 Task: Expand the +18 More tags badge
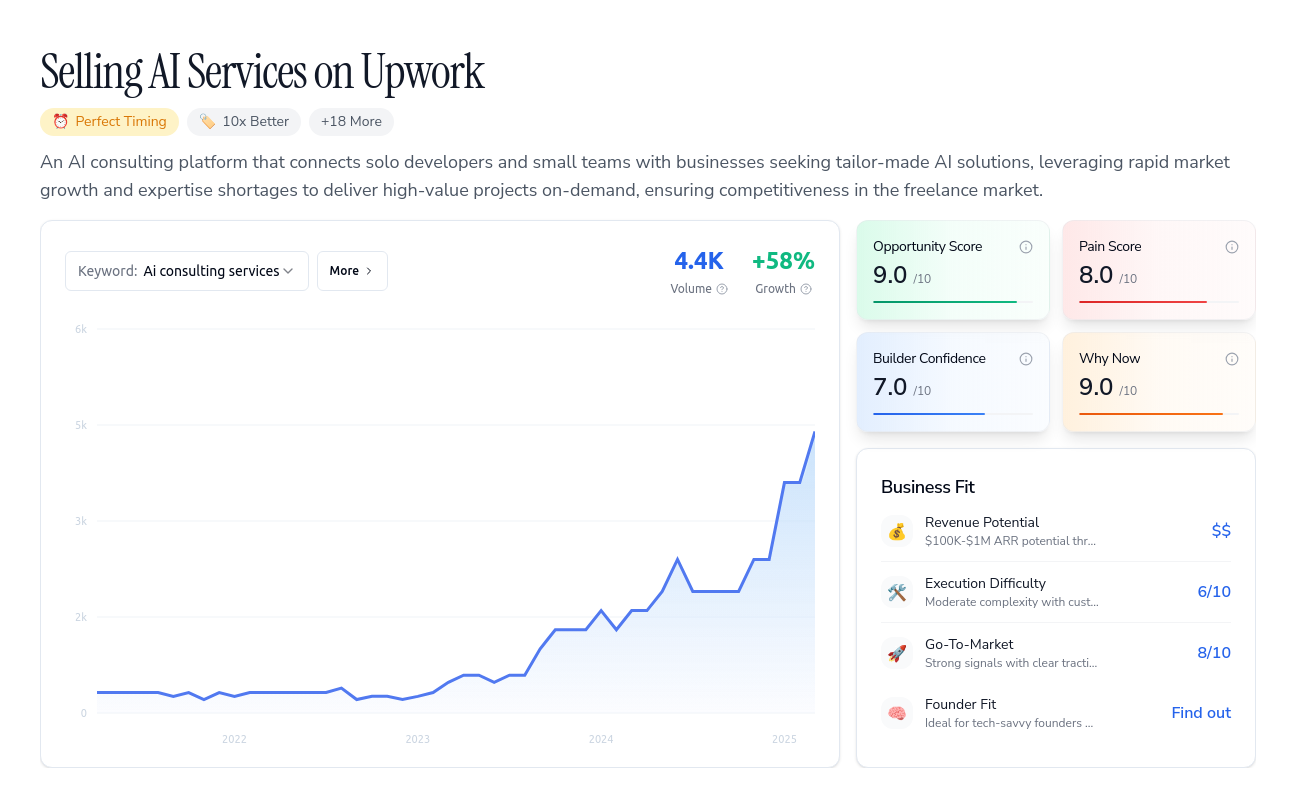pyautogui.click(x=351, y=121)
